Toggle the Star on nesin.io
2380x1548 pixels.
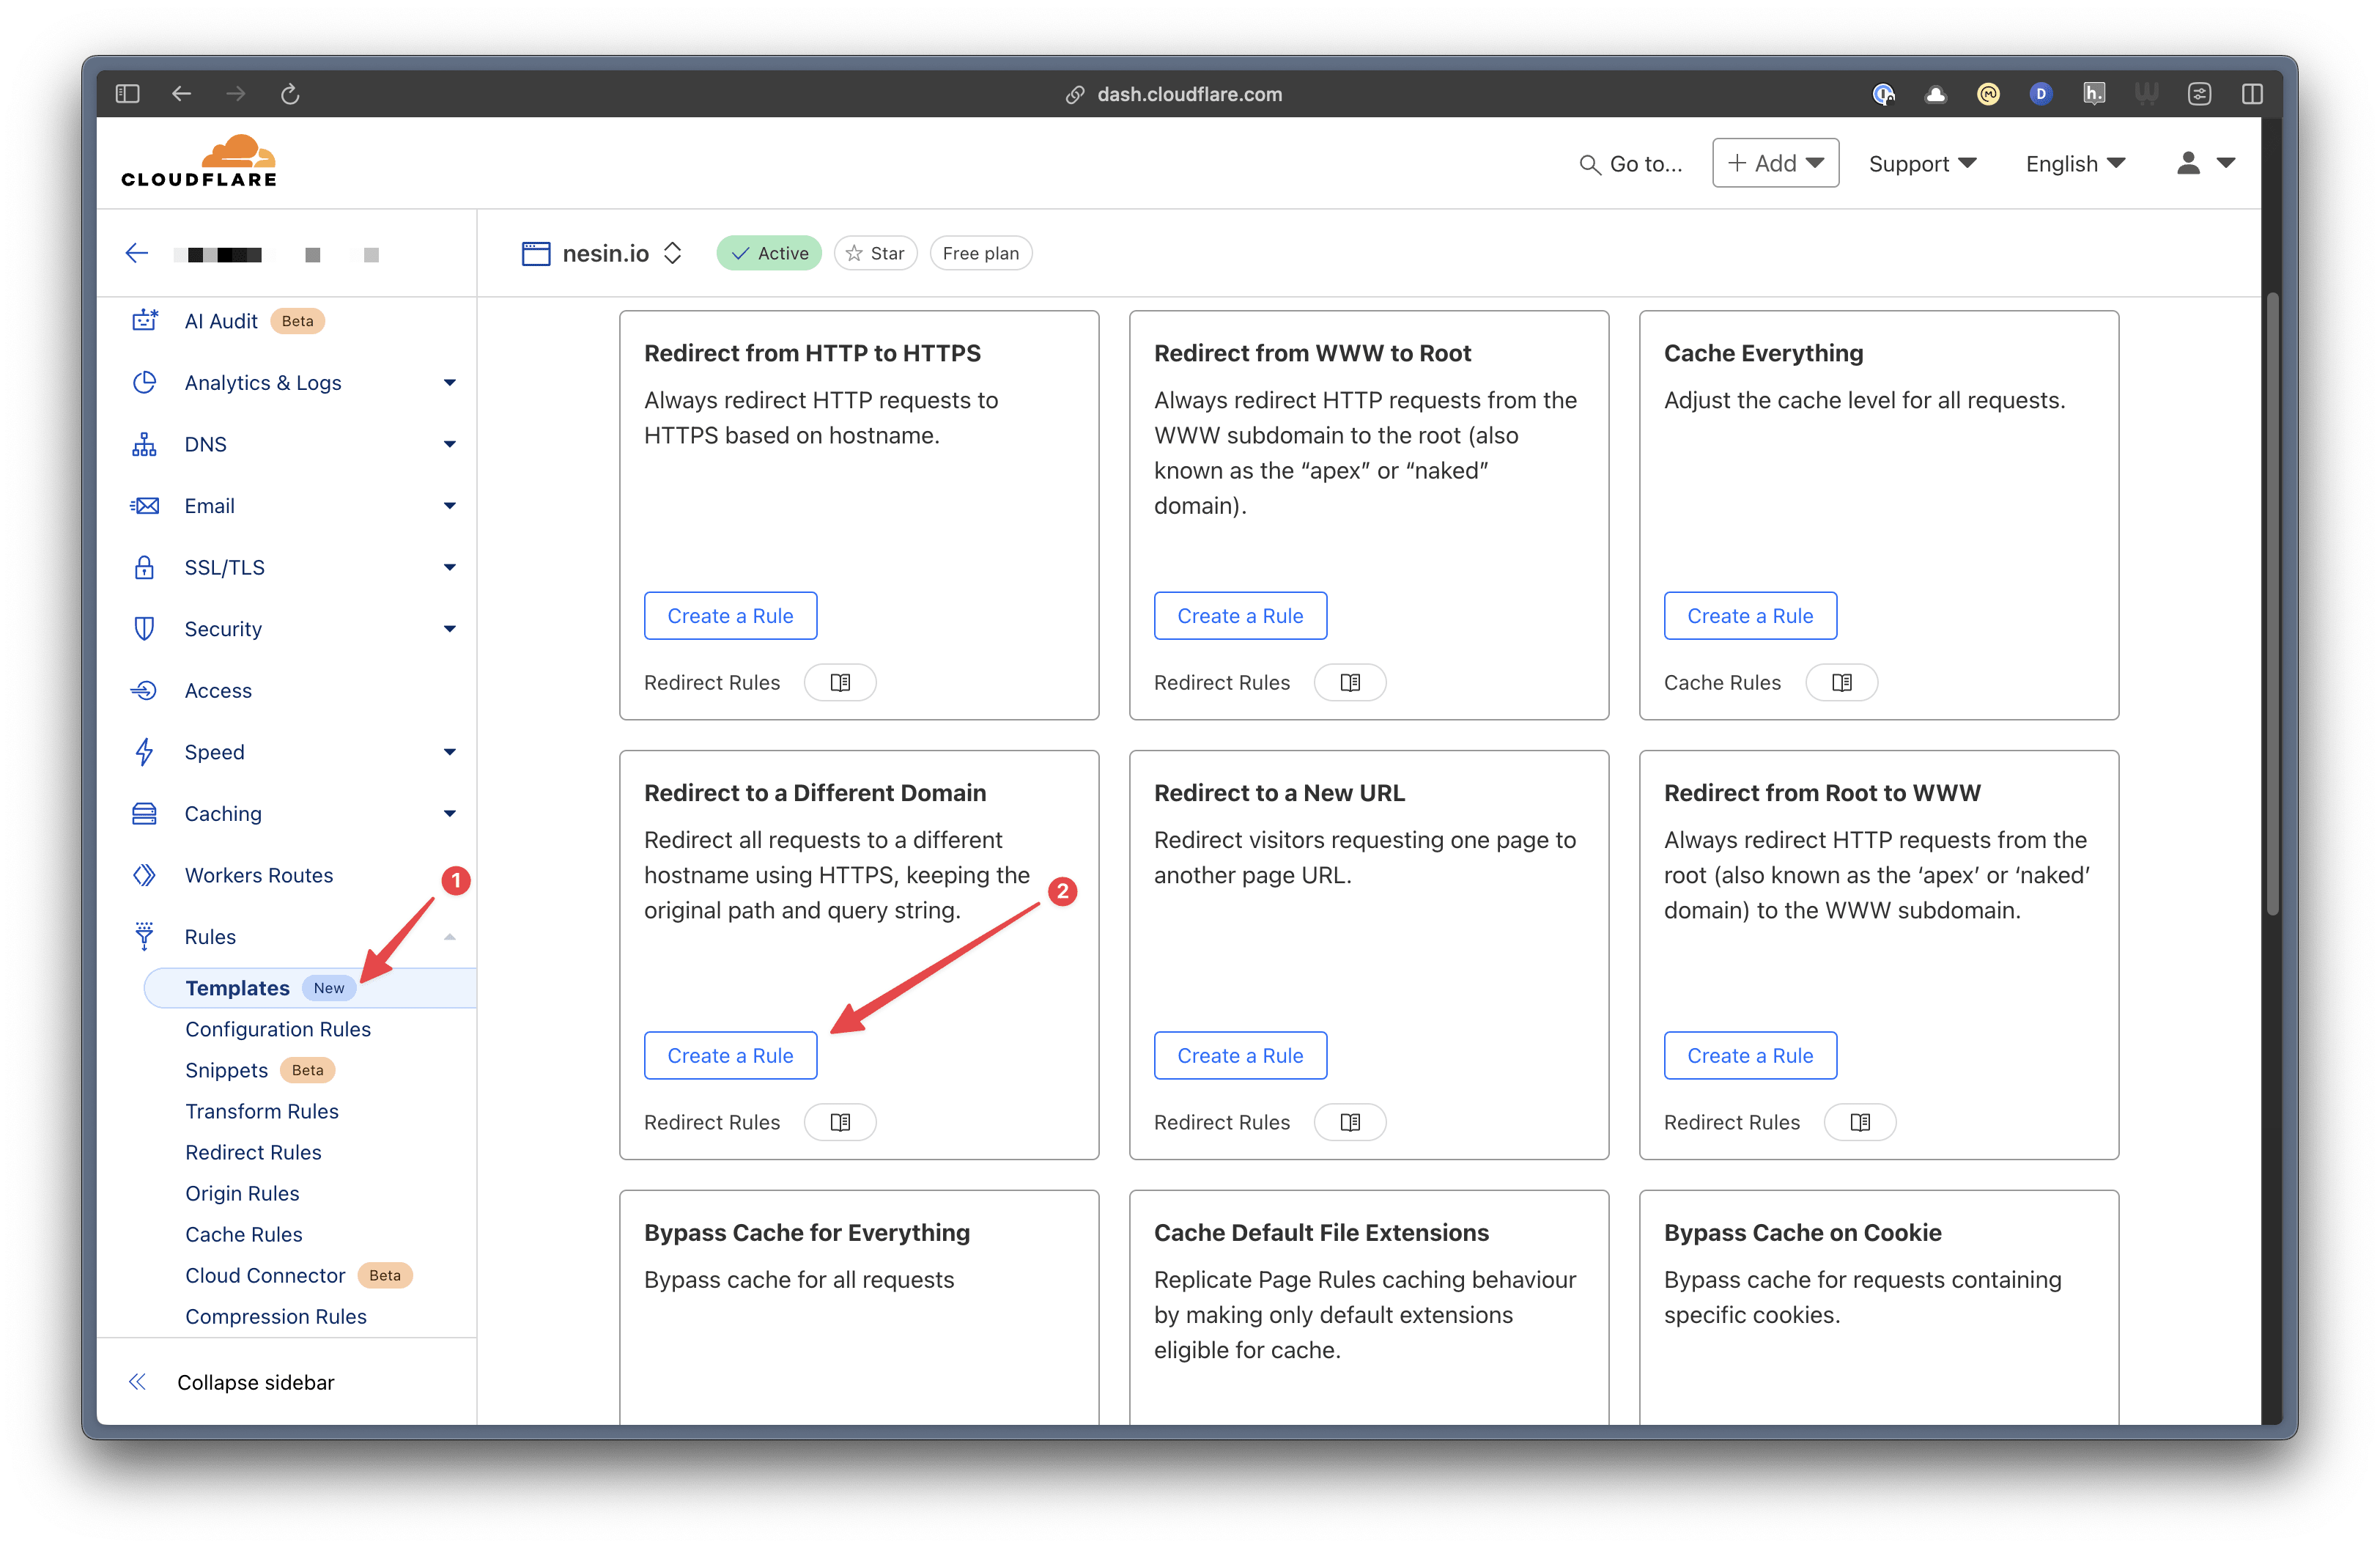875,253
